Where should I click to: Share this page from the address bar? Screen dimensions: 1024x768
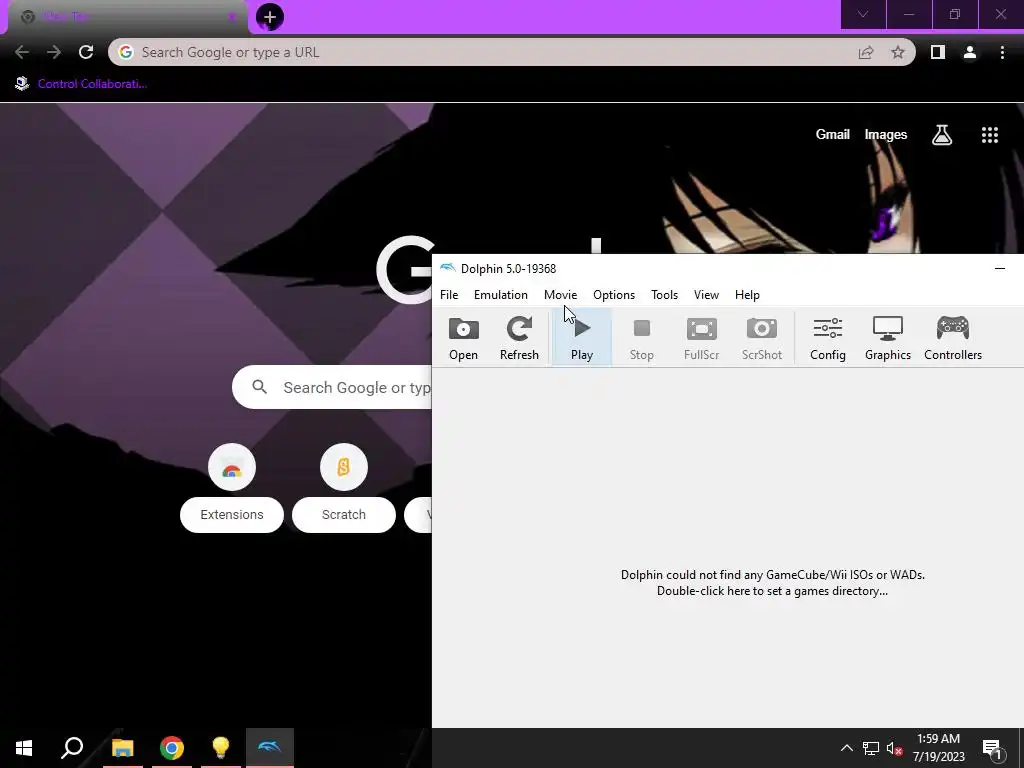866,52
